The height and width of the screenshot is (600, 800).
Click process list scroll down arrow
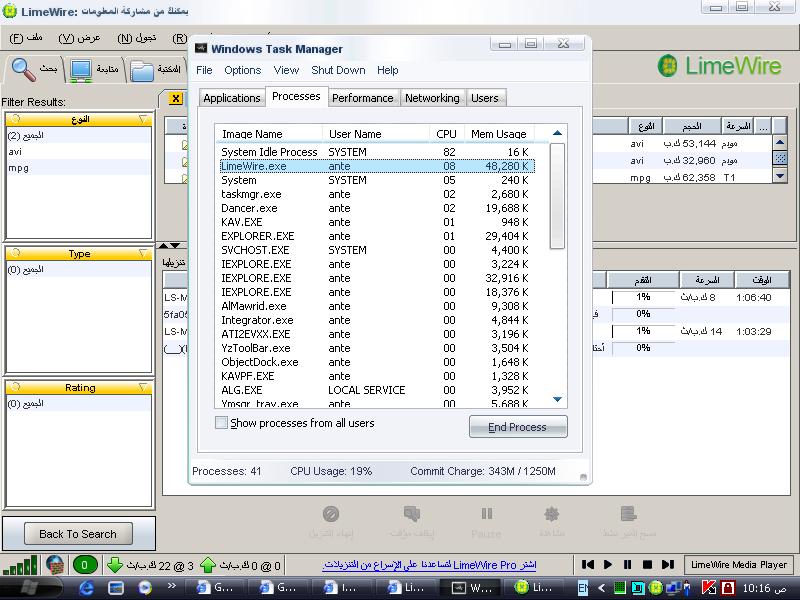(558, 399)
